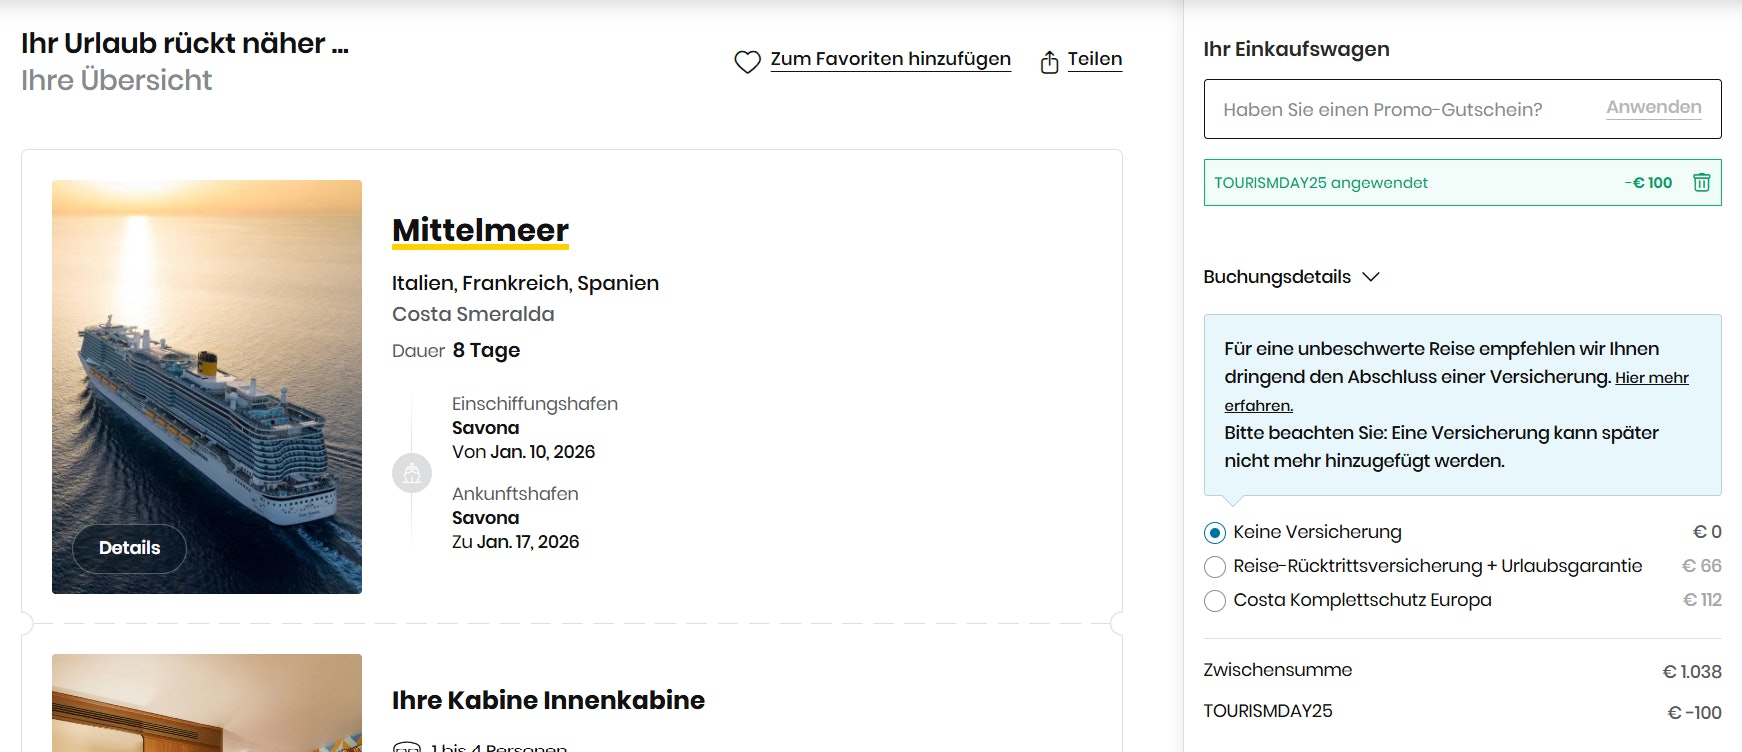Screen dimensions: 1742x752
Task: Click the Ihre Kabine Innenkabine heading
Action: coord(548,700)
